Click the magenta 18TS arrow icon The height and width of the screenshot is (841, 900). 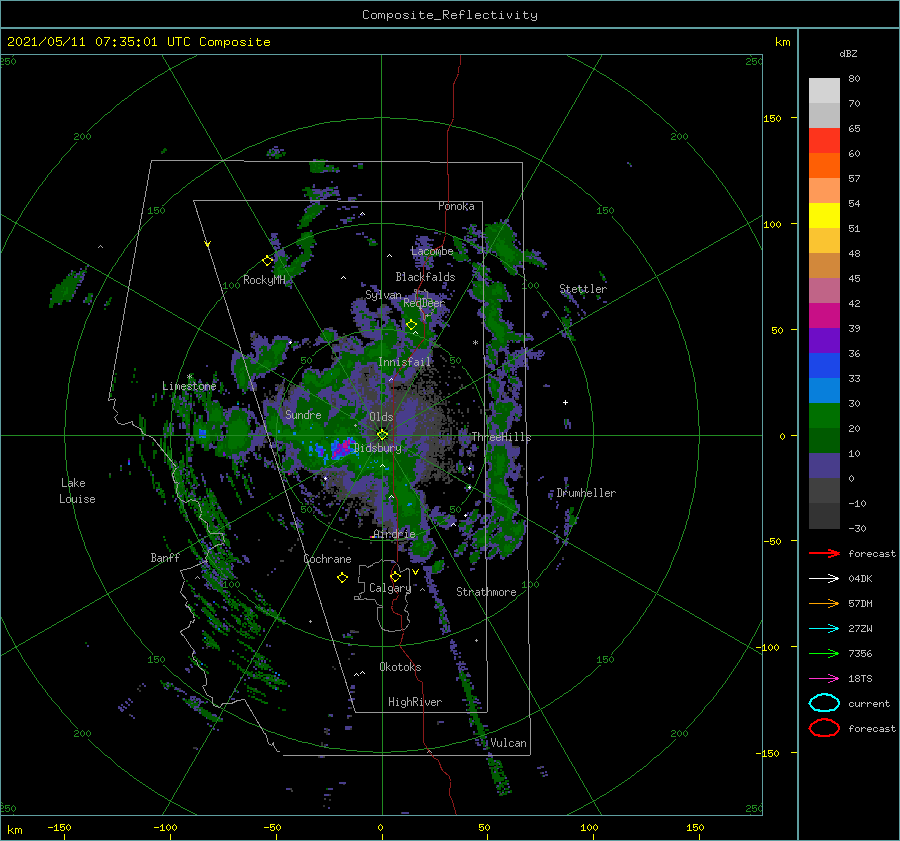(824, 678)
